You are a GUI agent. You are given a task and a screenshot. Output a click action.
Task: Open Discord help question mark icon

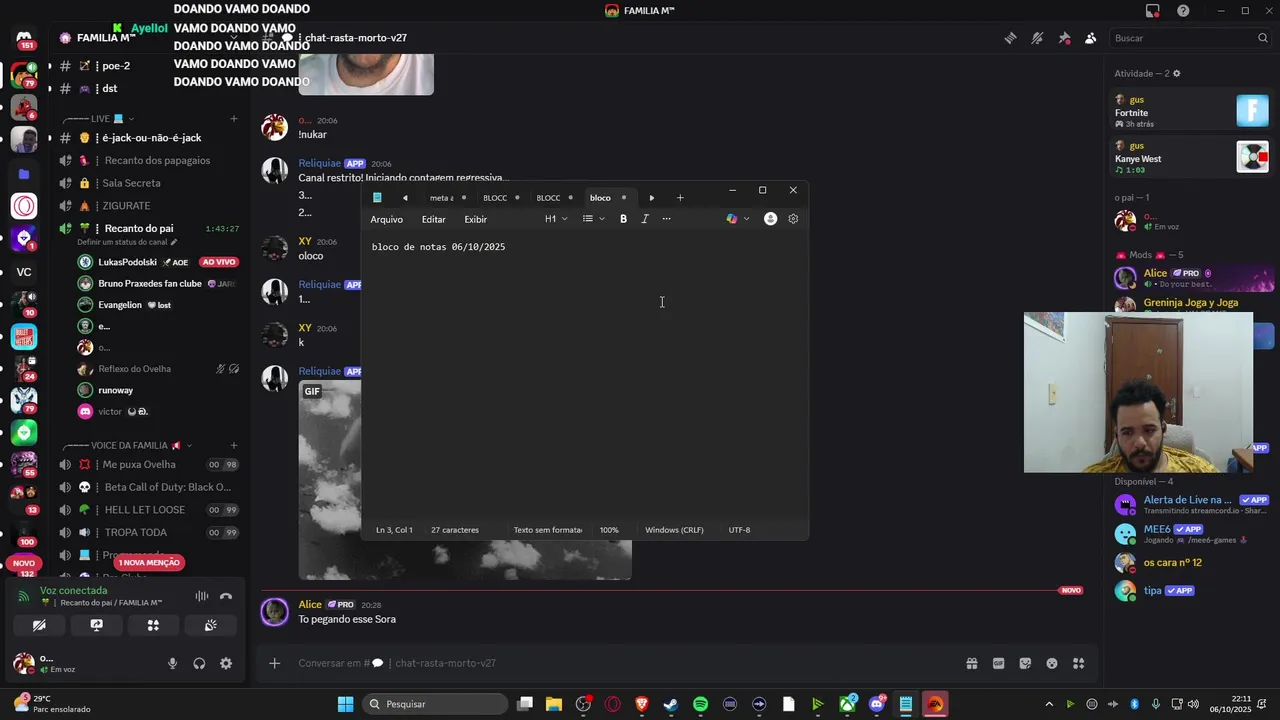(1183, 11)
